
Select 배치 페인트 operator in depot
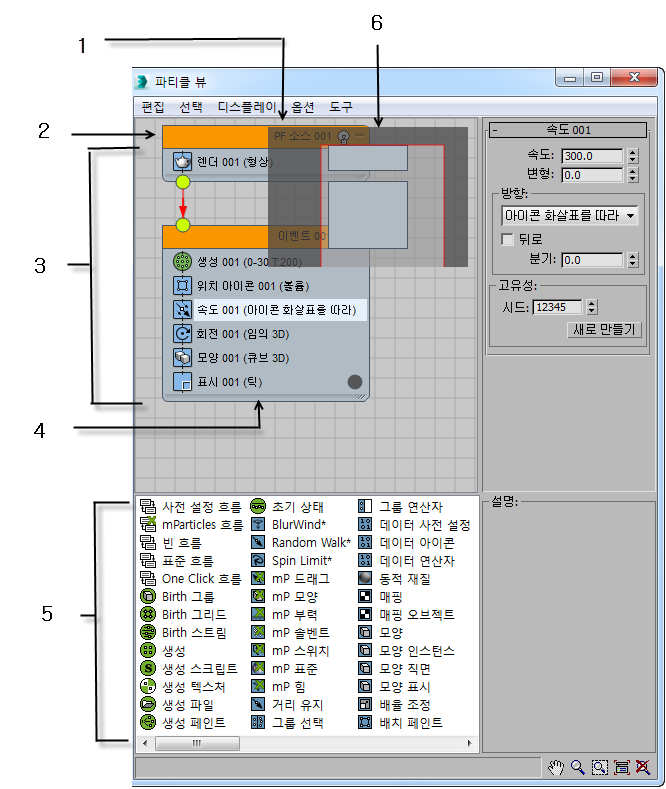400,723
